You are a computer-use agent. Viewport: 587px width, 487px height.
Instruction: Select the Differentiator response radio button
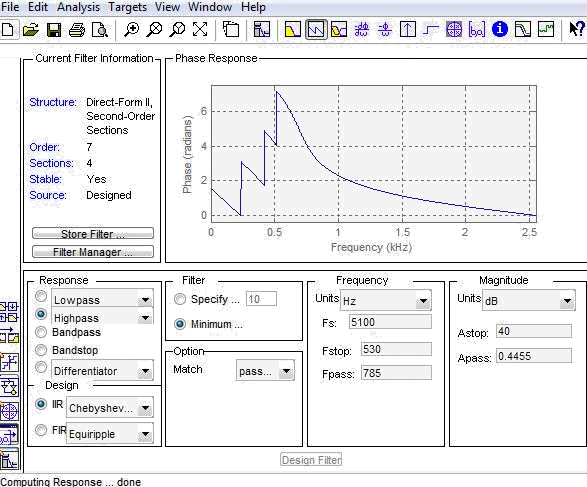click(x=41, y=367)
